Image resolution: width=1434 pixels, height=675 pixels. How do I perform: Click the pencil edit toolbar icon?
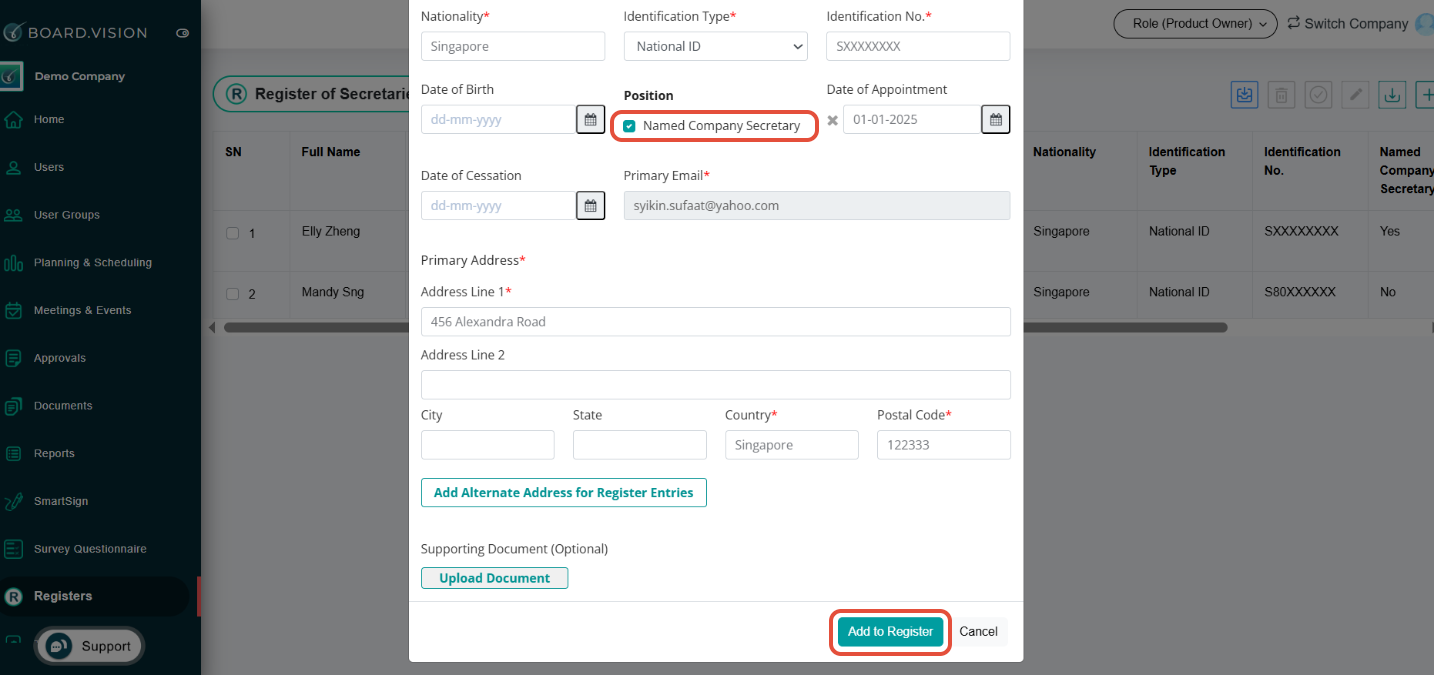pos(1355,95)
